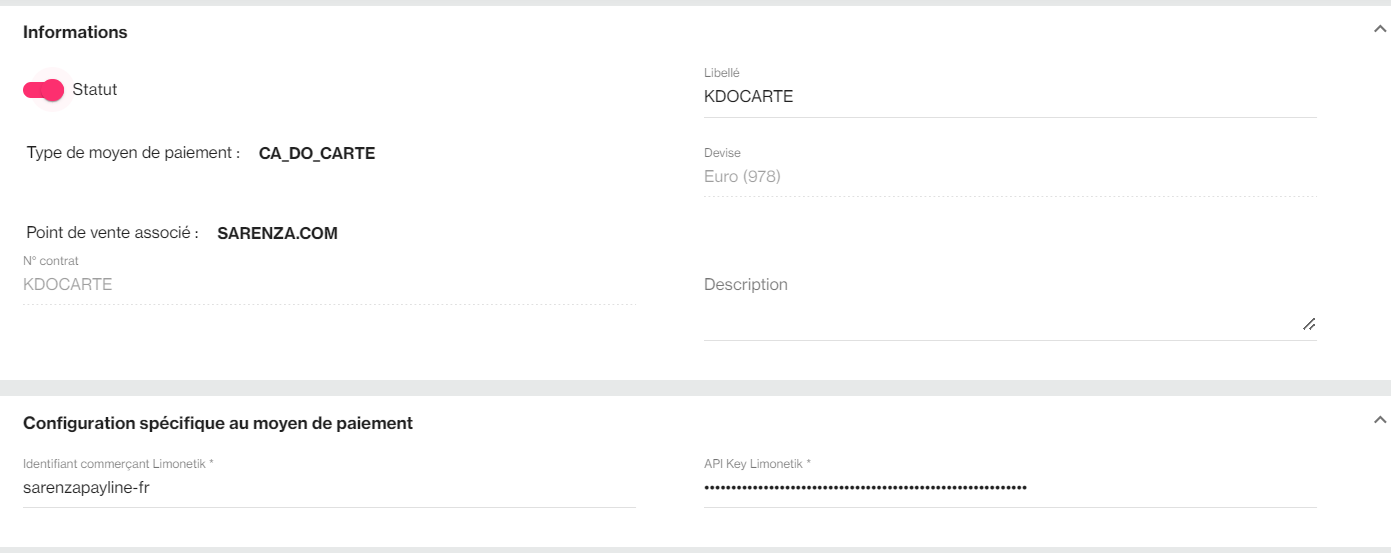
Task: Click the small Libellé caption above the field
Action: (x=722, y=73)
